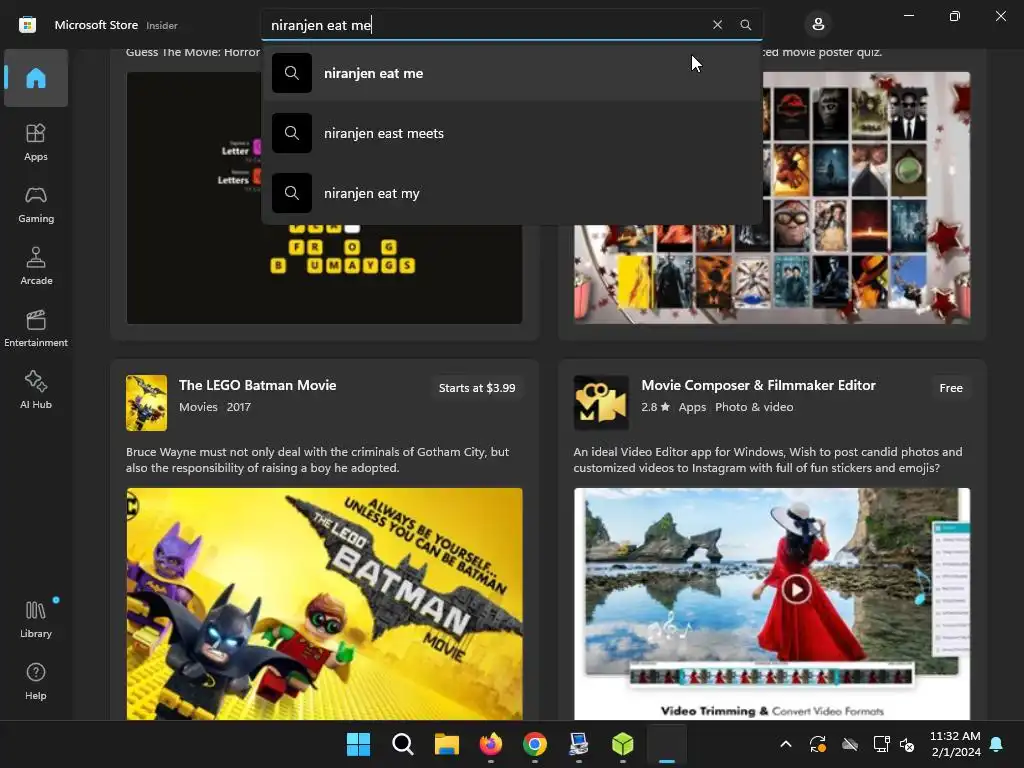Click the 'Photo & video' category label
Screen dimensions: 1024x768
coord(754,407)
